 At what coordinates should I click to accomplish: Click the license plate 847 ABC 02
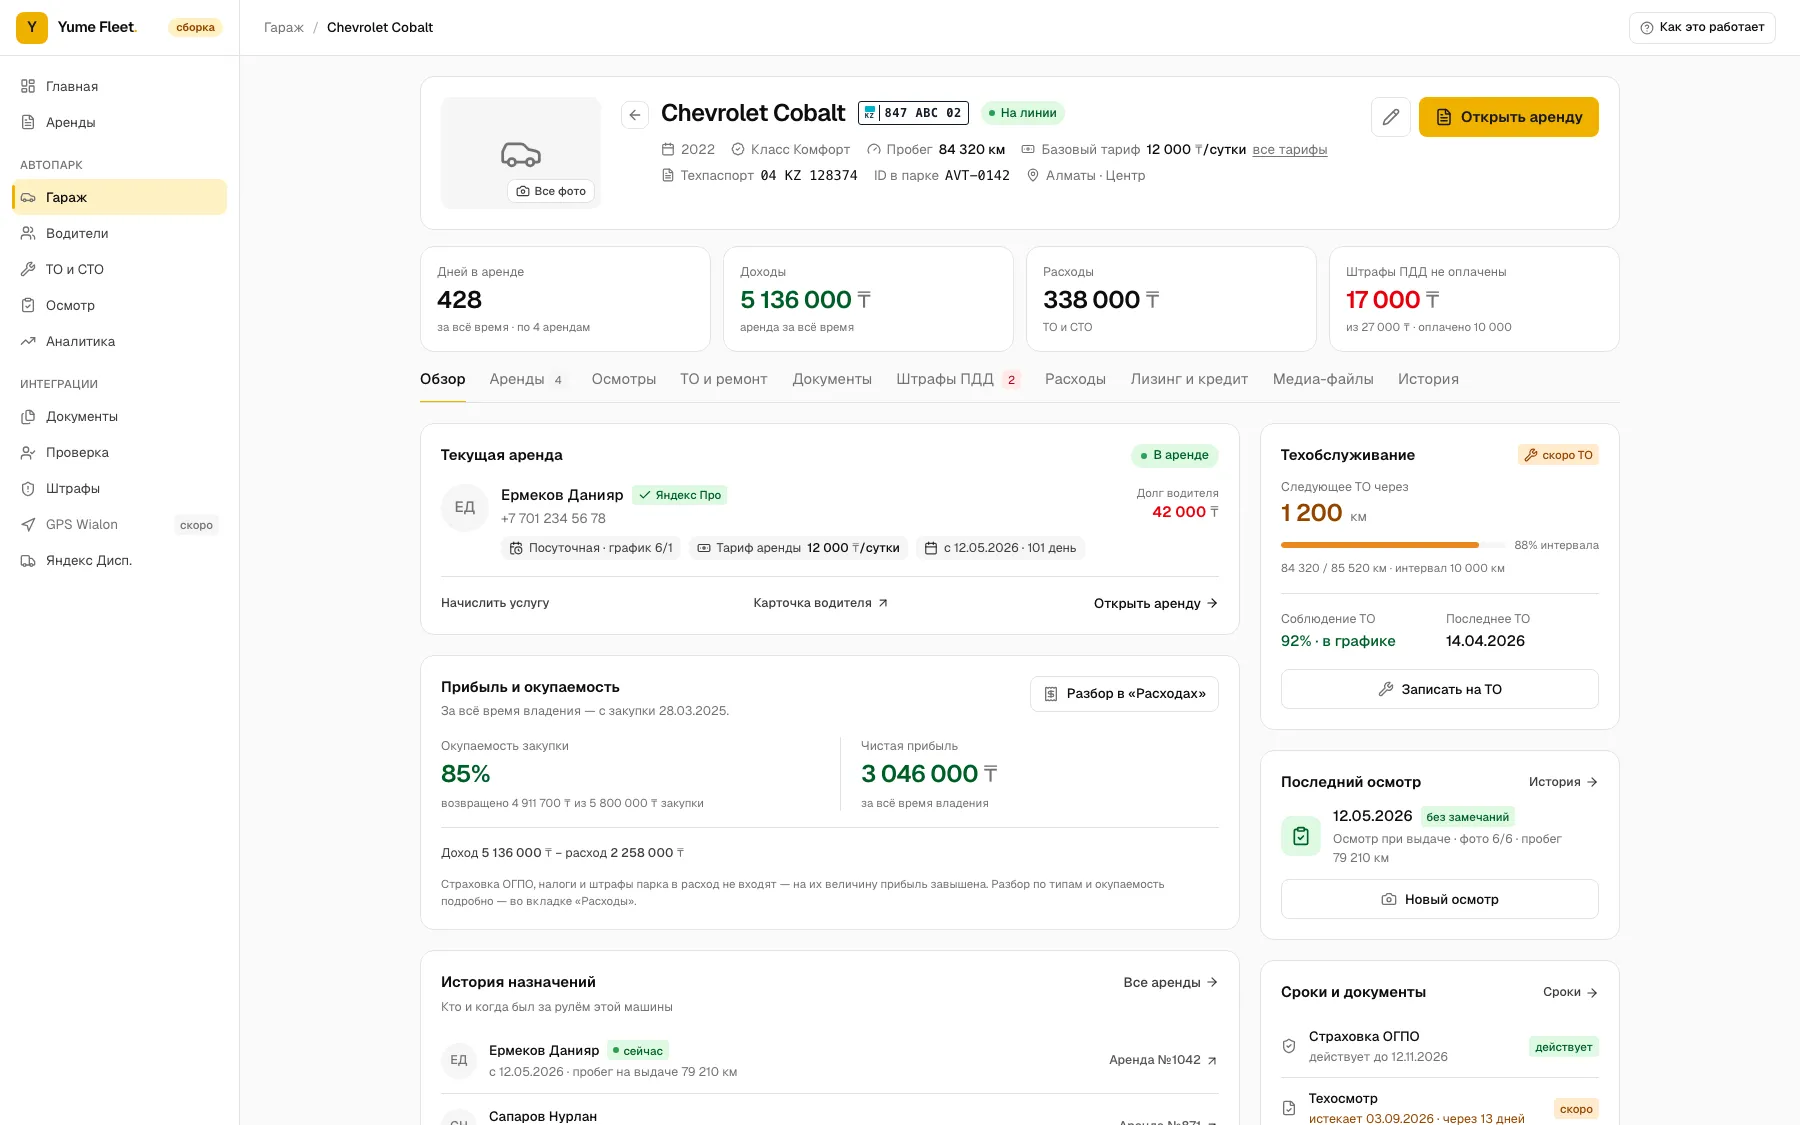click(913, 113)
